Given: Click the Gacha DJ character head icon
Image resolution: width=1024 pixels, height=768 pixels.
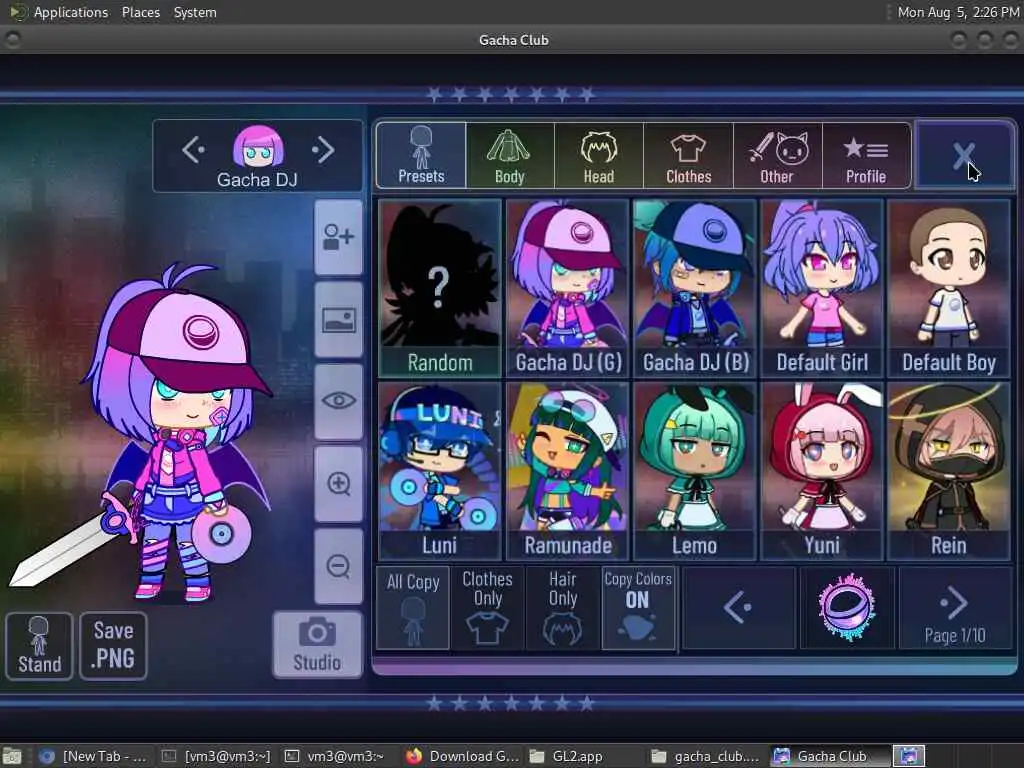Looking at the screenshot, I should (259, 146).
